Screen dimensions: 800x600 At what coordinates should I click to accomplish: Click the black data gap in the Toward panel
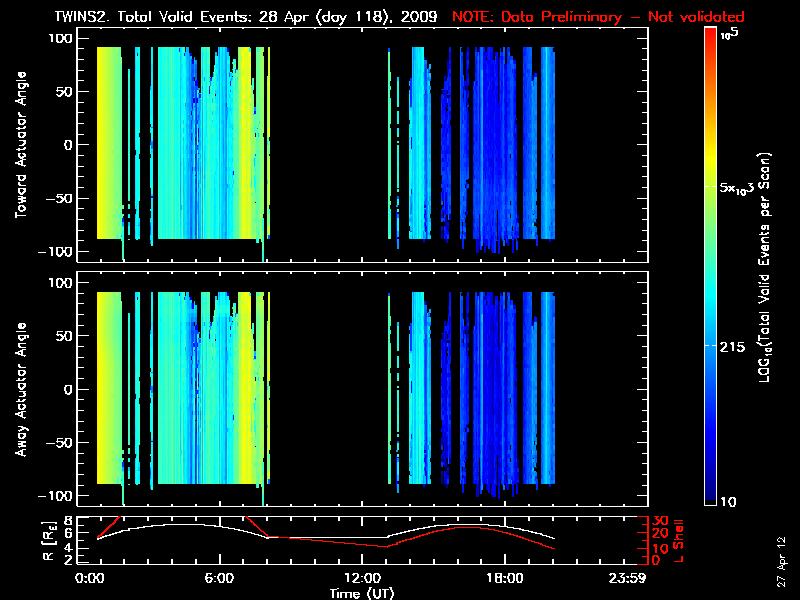pyautogui.click(x=330, y=145)
